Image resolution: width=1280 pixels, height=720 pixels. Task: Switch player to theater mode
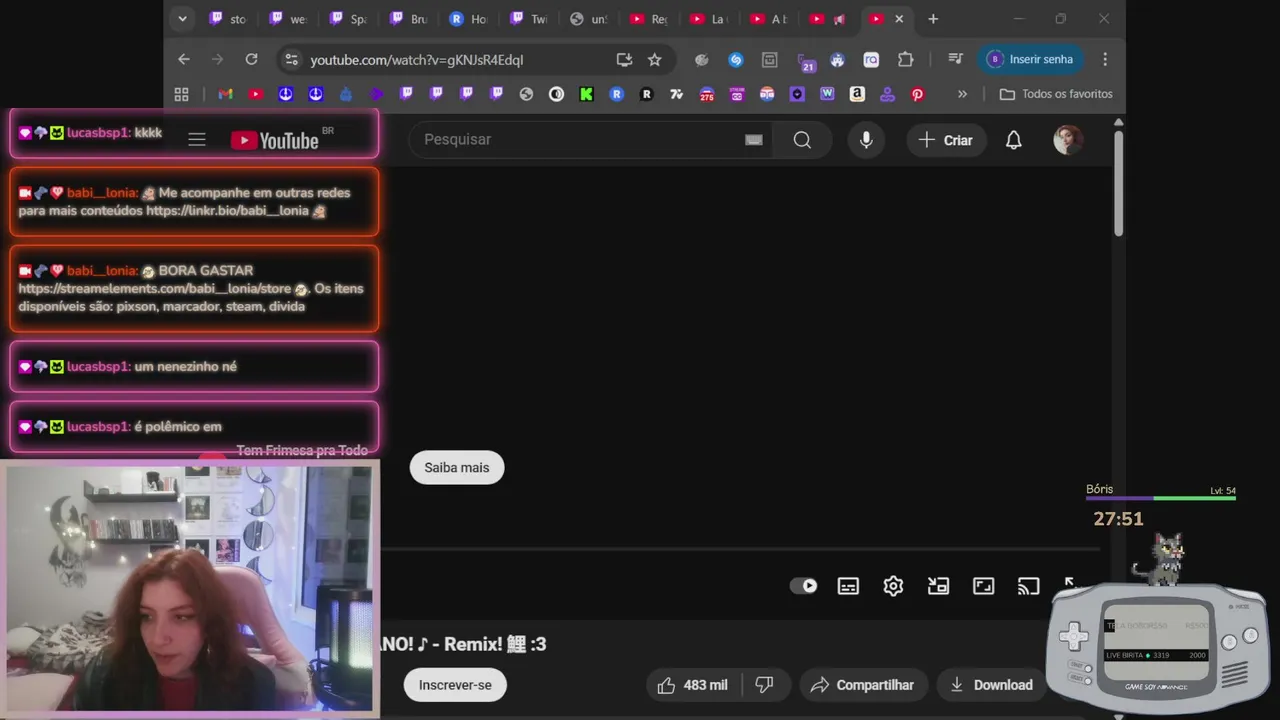[983, 586]
